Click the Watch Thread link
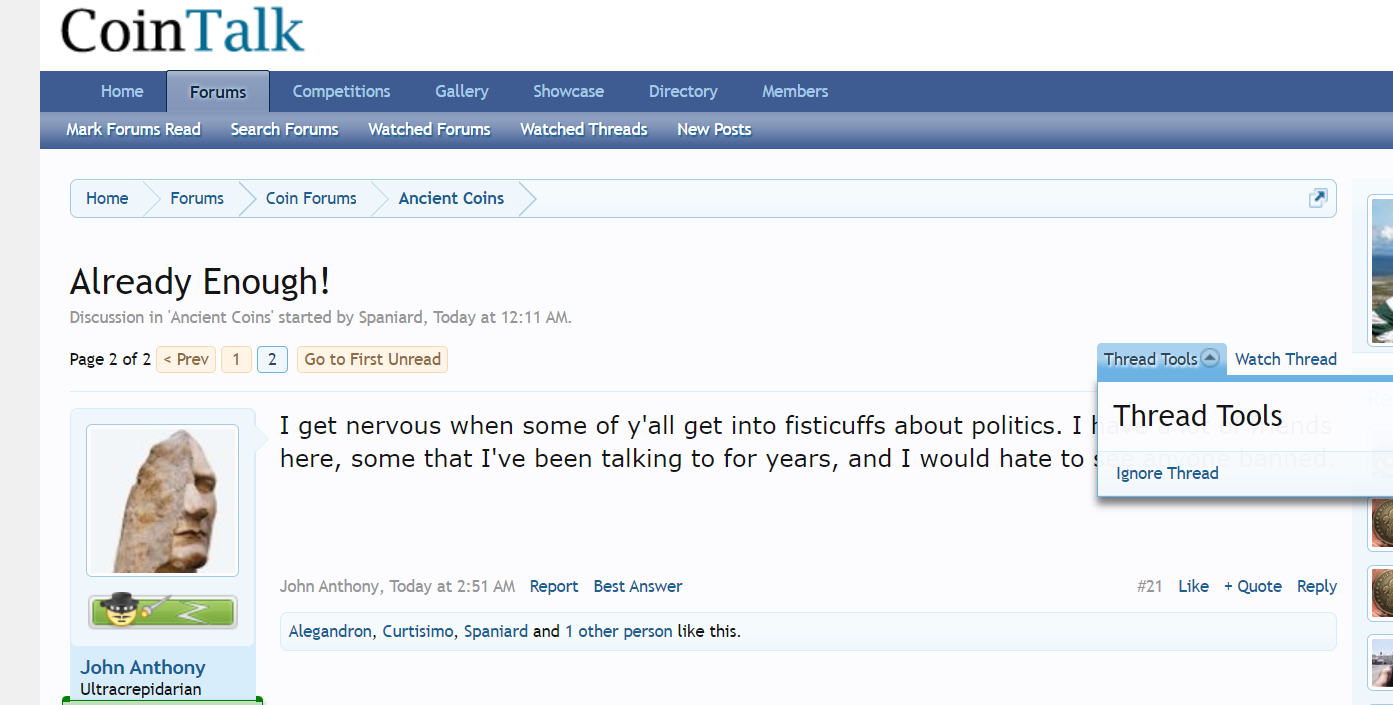Screen dimensions: 1393x705 (1285, 359)
